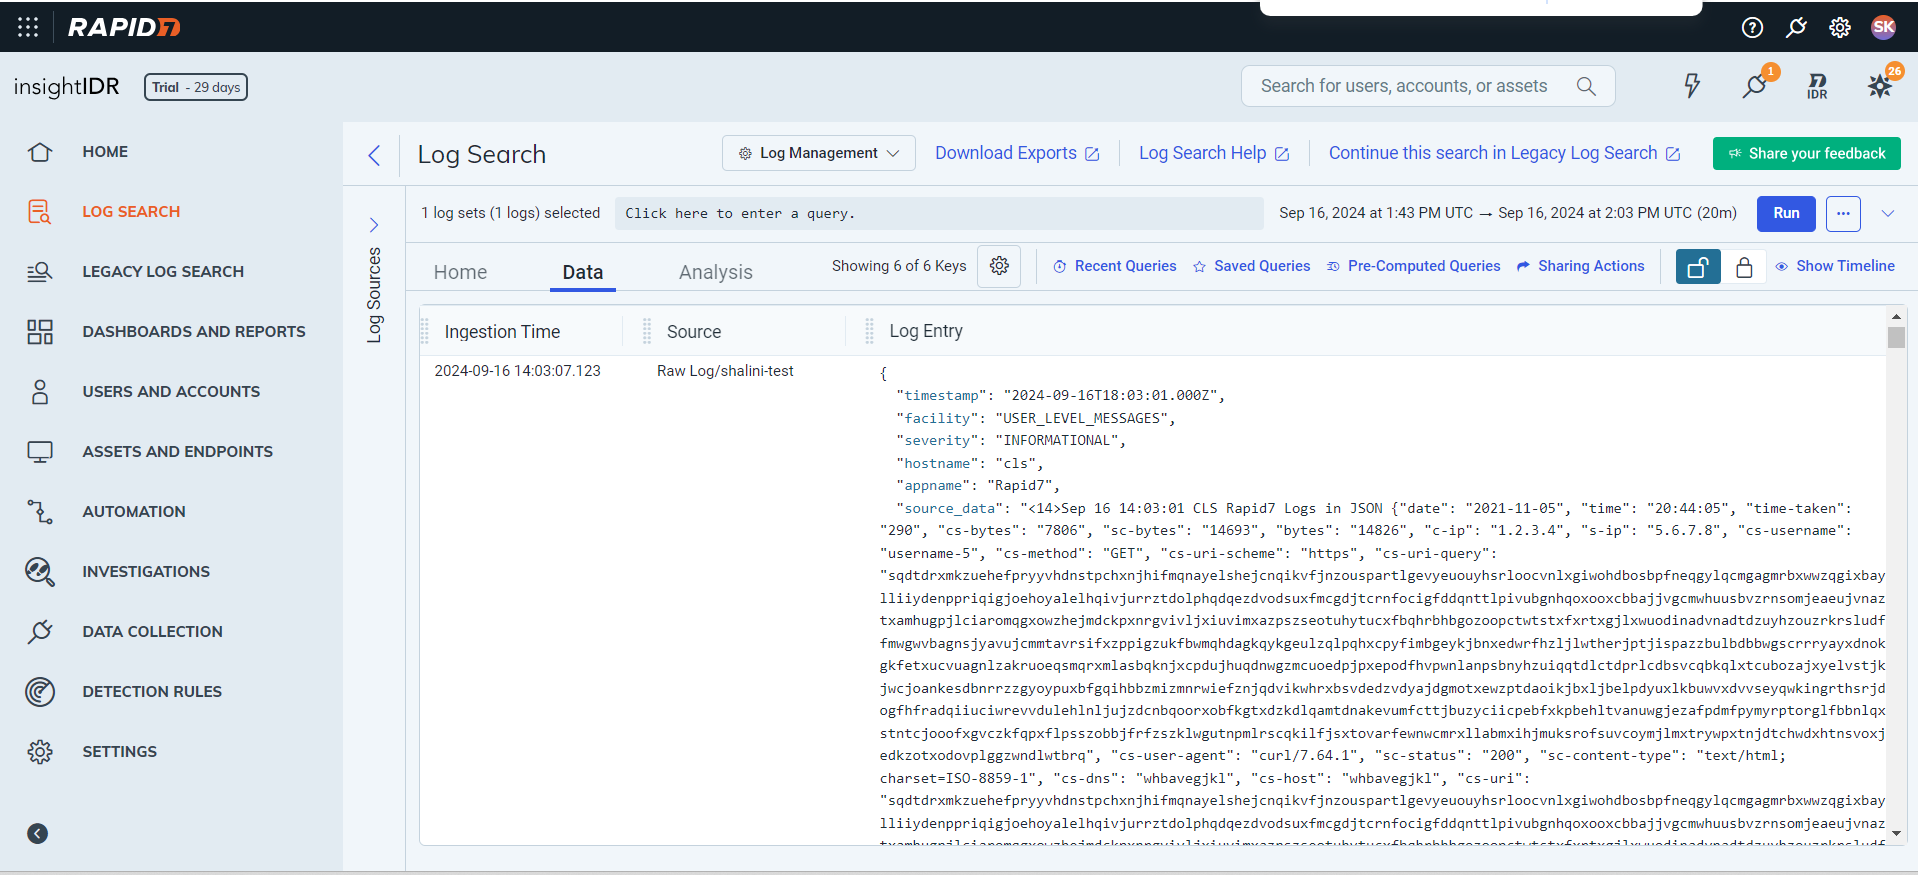This screenshot has height=875, width=1918.
Task: Open HOME in the sidebar menu
Action: click(x=105, y=152)
